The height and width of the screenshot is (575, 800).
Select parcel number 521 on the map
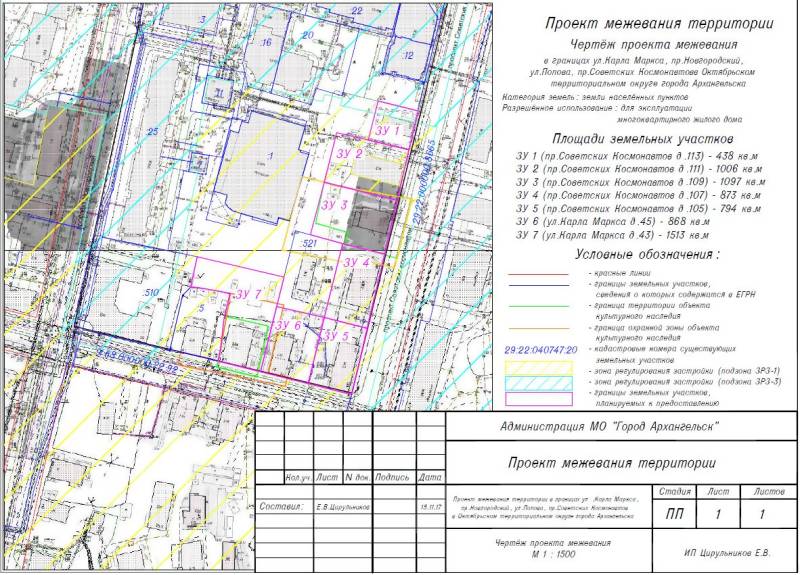(309, 244)
